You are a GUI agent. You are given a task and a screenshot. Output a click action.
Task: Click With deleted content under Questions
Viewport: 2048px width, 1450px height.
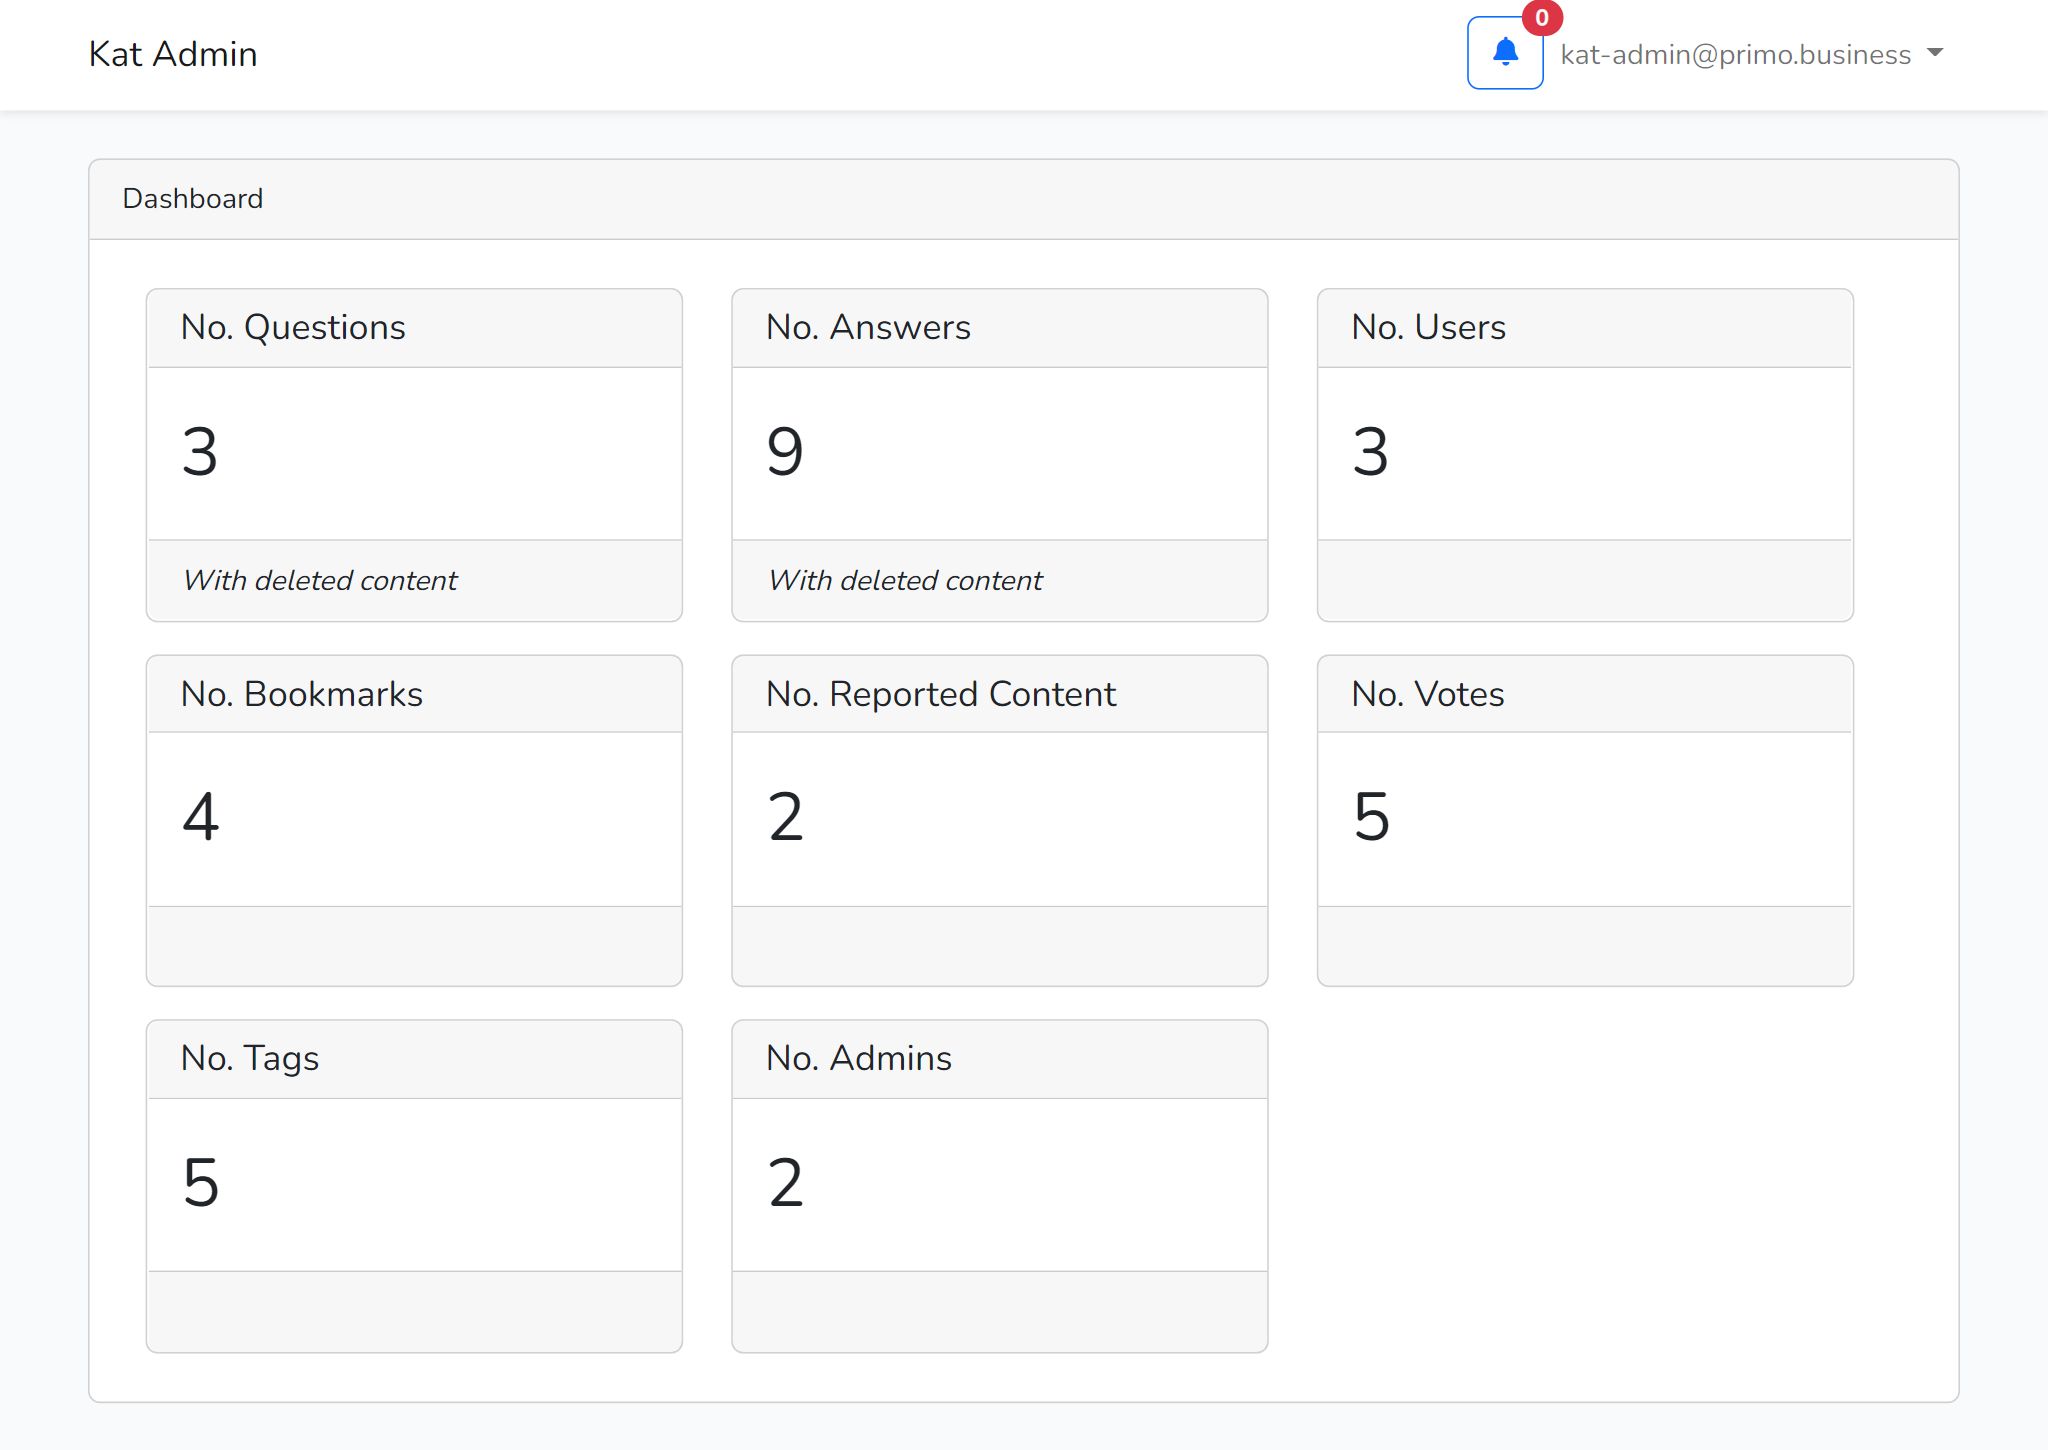pos(320,581)
